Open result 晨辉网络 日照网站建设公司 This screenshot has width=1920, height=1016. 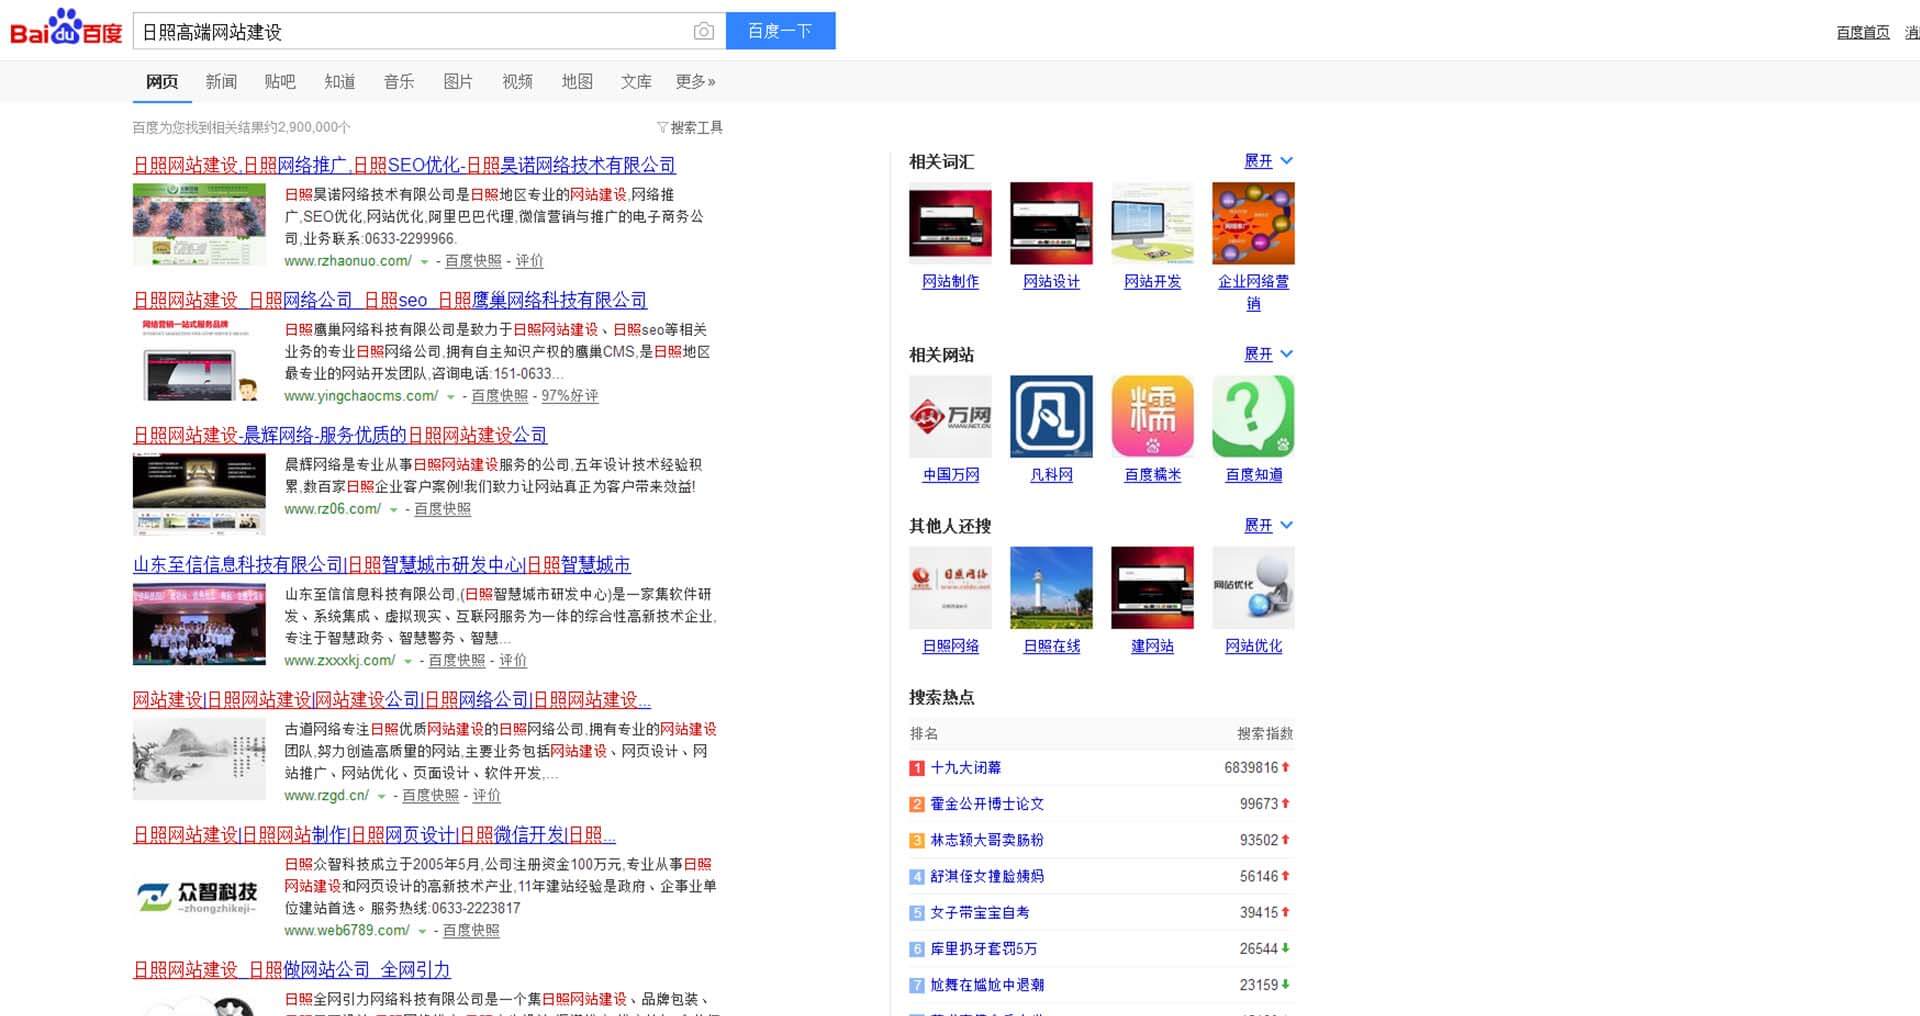coord(340,435)
